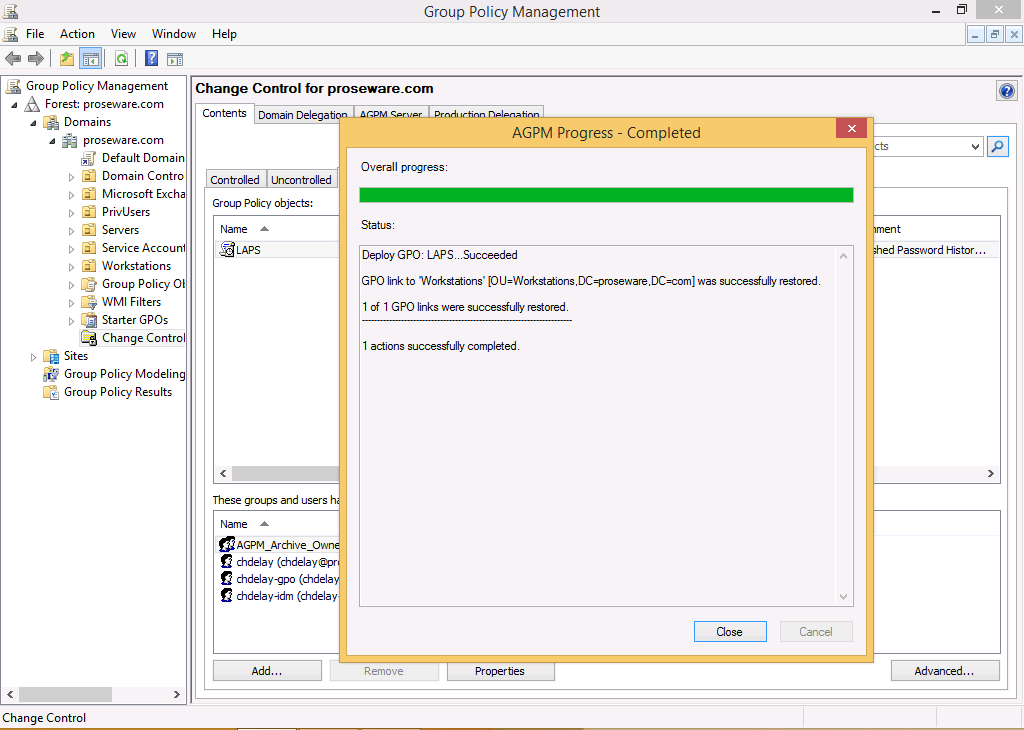Expand the Sites tree node
This screenshot has height=730, width=1024.
click(34, 357)
